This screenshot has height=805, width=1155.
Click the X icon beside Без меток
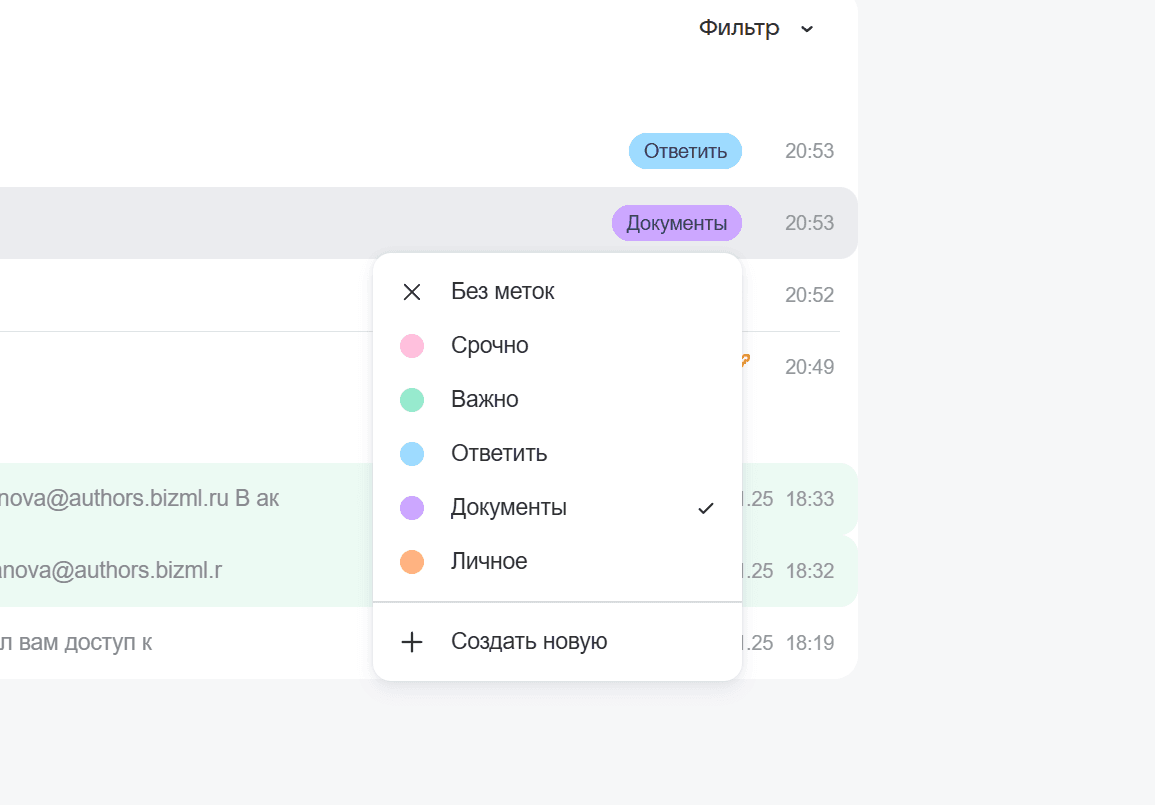pyautogui.click(x=411, y=292)
